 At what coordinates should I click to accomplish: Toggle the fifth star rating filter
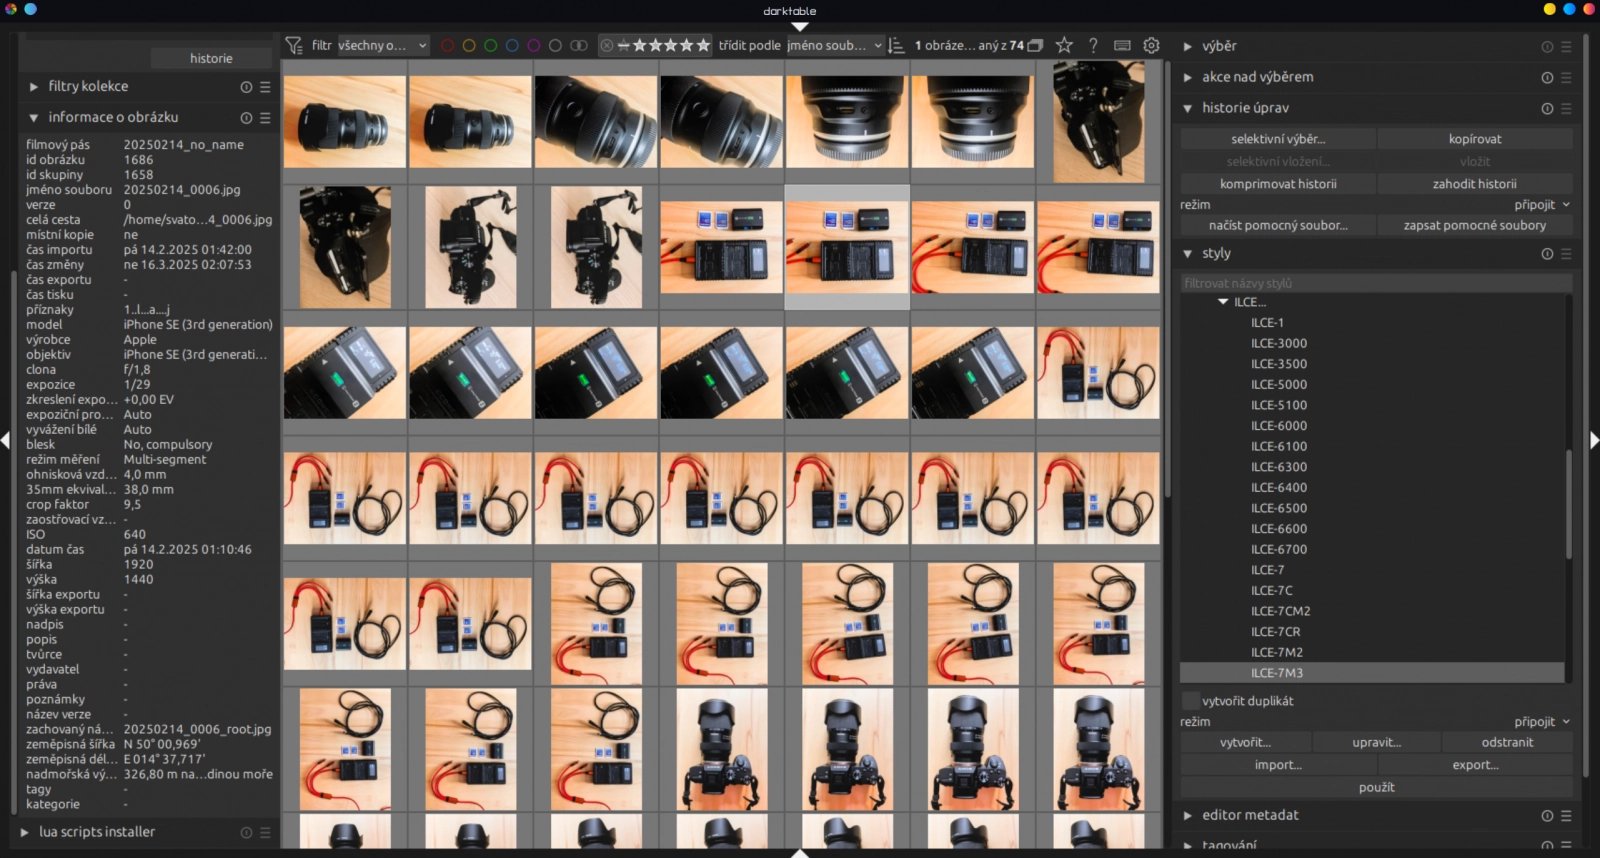click(704, 45)
